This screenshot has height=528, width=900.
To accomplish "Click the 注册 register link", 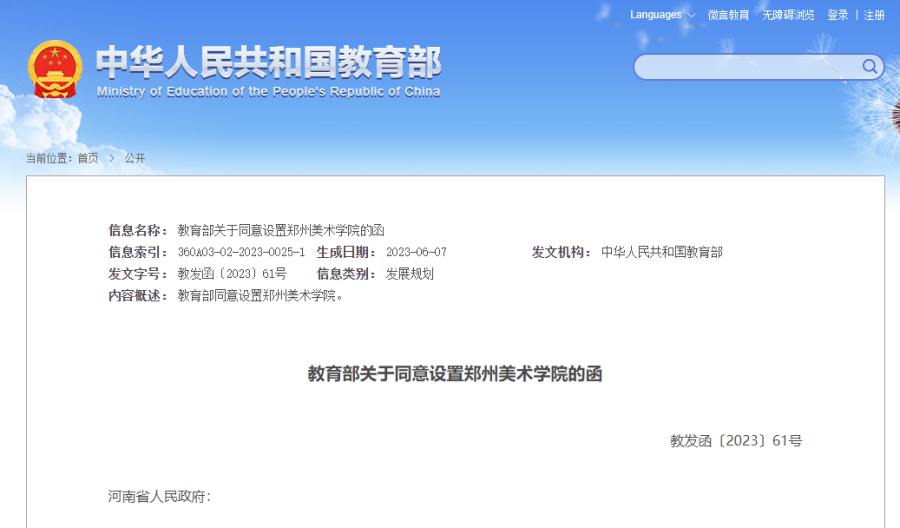I will pos(874,15).
